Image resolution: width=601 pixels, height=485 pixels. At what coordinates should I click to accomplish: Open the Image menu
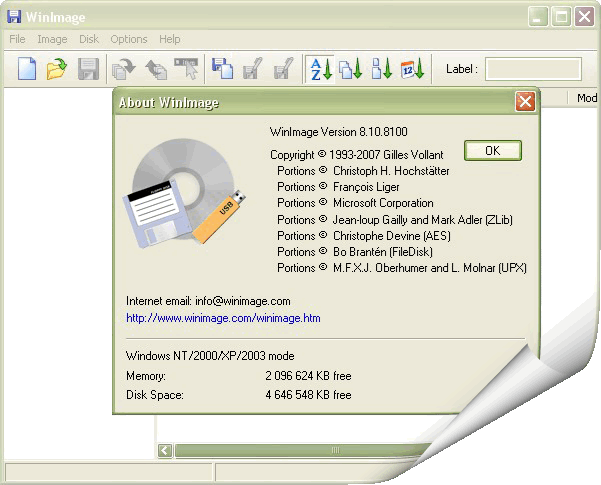pyautogui.click(x=52, y=39)
